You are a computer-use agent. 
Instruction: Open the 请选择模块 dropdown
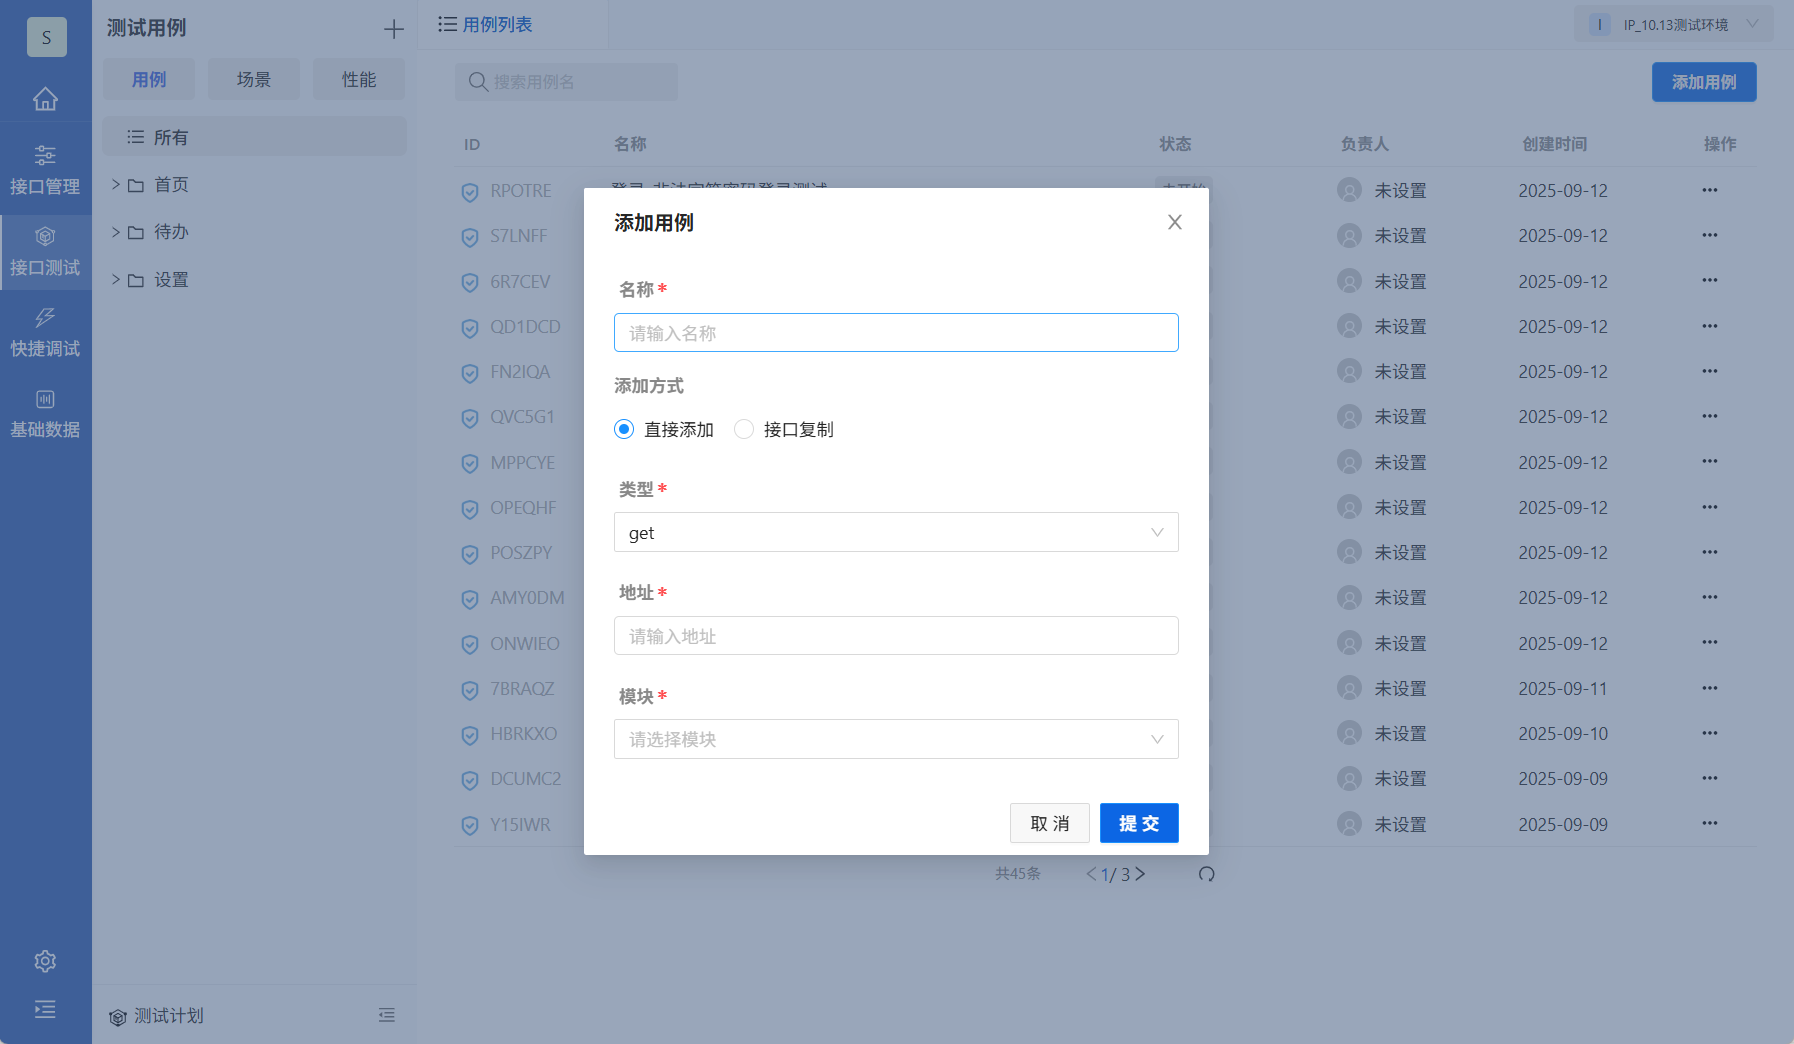[896, 739]
